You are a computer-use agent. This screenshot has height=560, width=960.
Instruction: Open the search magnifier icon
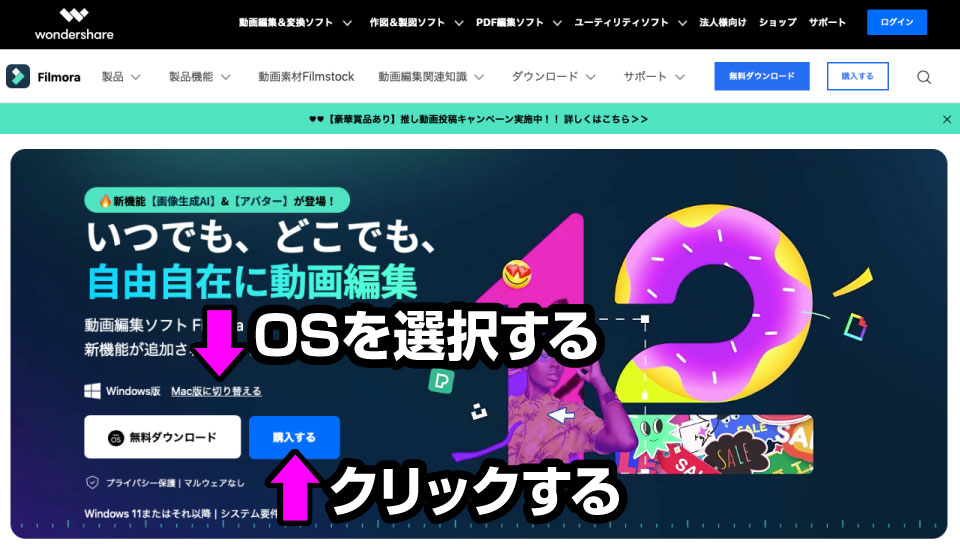(x=924, y=77)
